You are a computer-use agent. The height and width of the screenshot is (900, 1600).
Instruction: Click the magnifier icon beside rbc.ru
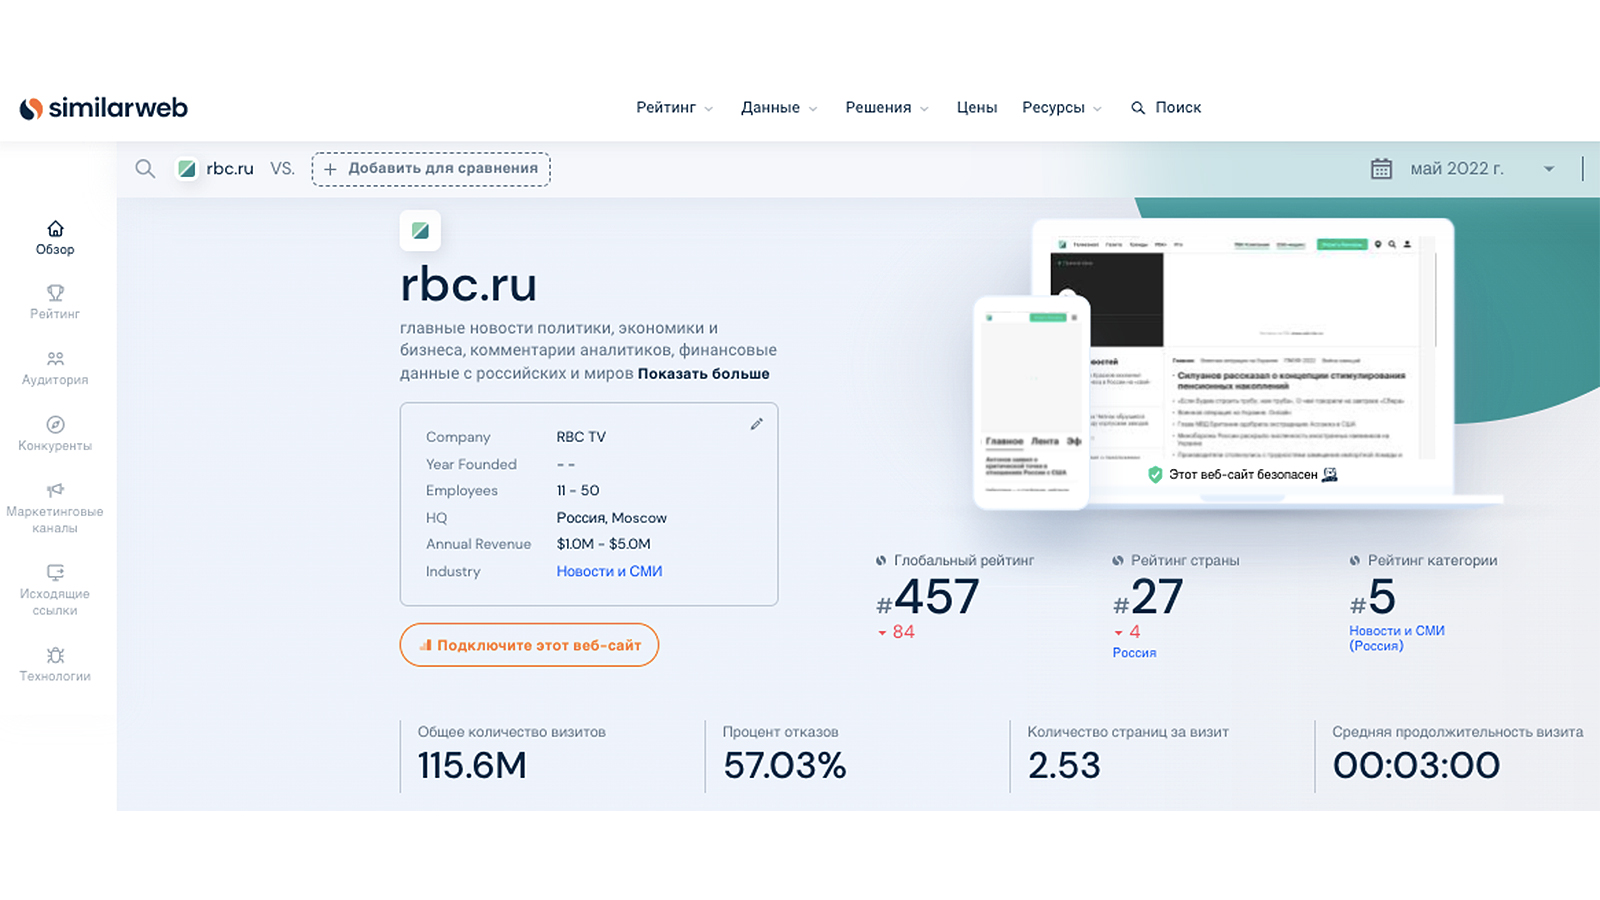point(145,169)
